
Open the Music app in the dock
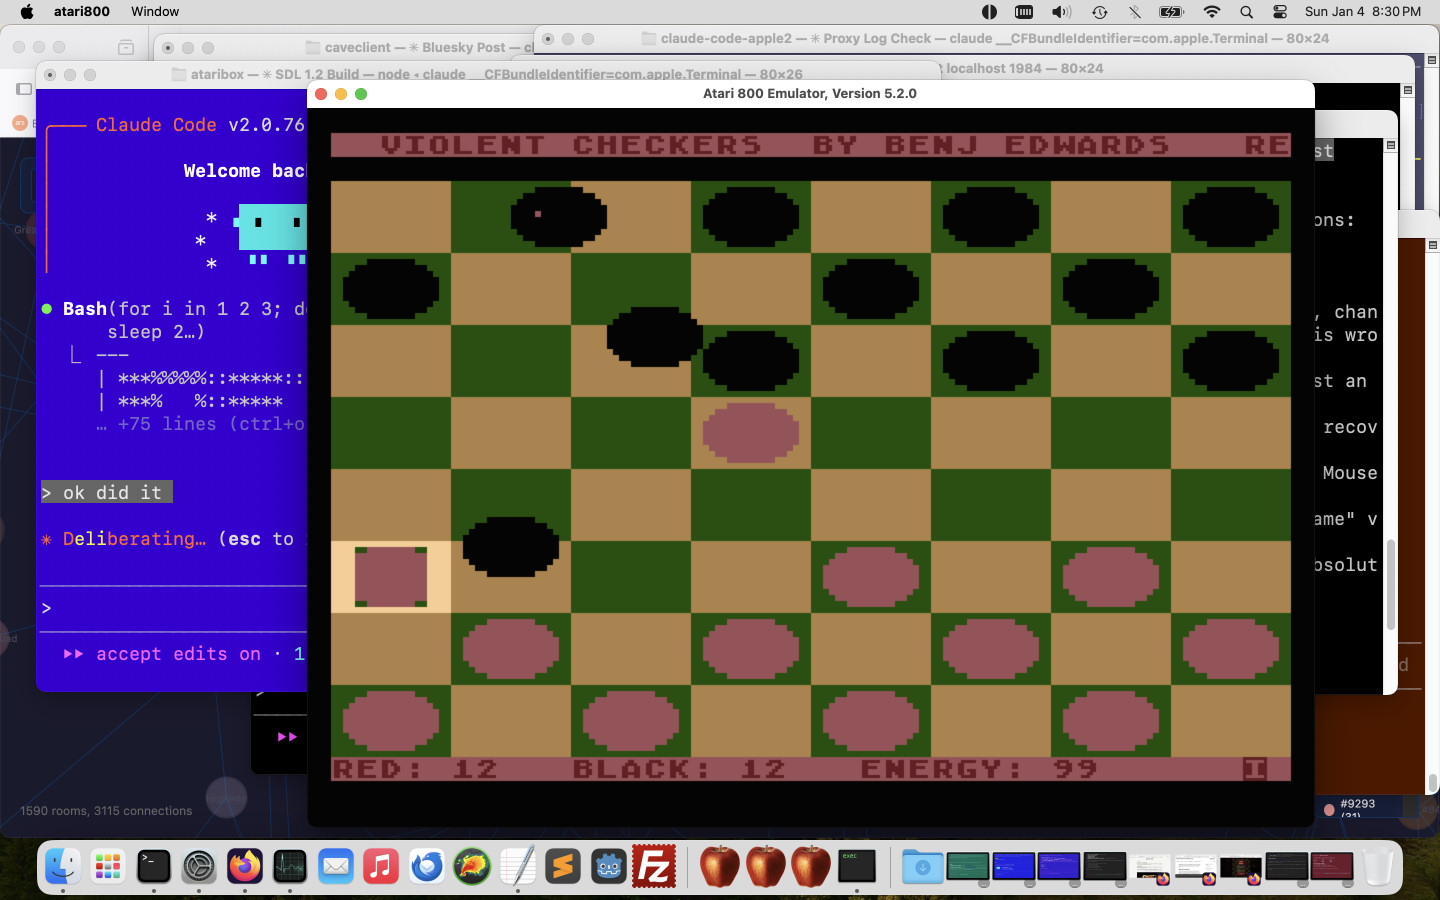[x=381, y=866]
